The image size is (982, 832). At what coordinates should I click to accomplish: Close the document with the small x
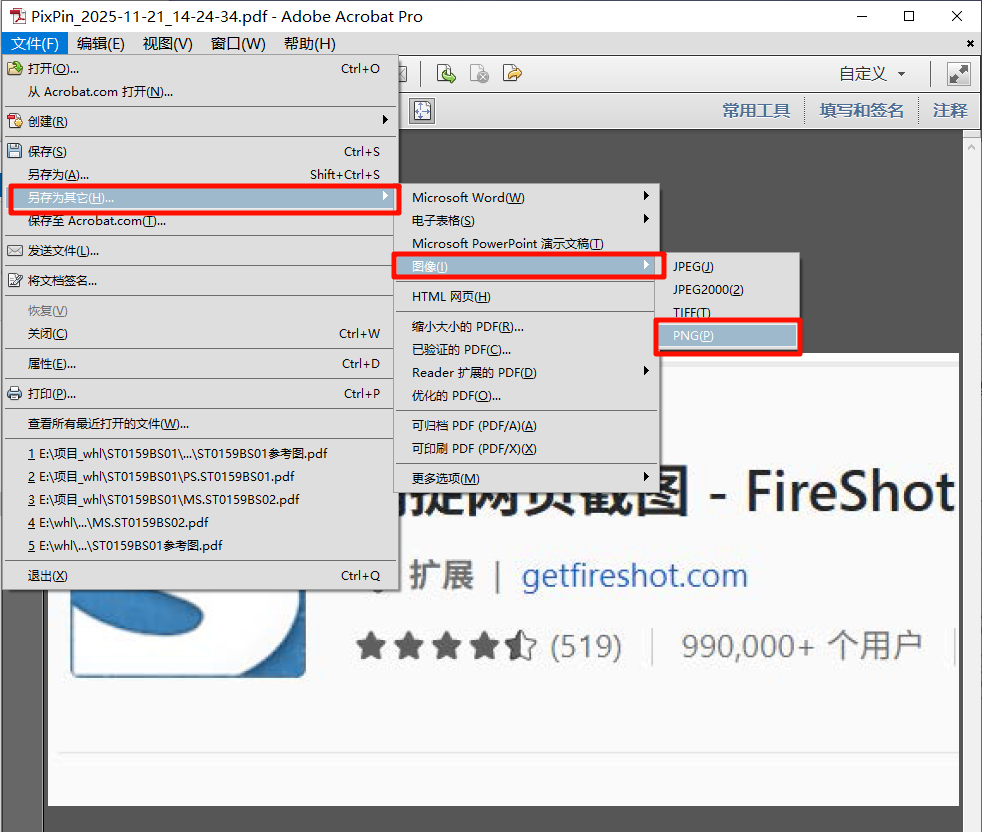(970, 43)
